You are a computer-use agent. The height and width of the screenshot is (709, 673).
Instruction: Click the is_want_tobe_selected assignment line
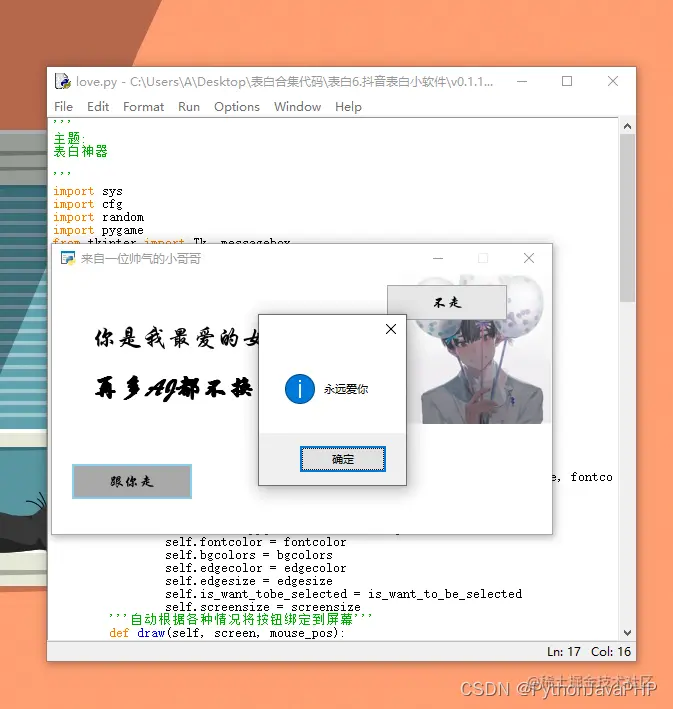(x=343, y=594)
